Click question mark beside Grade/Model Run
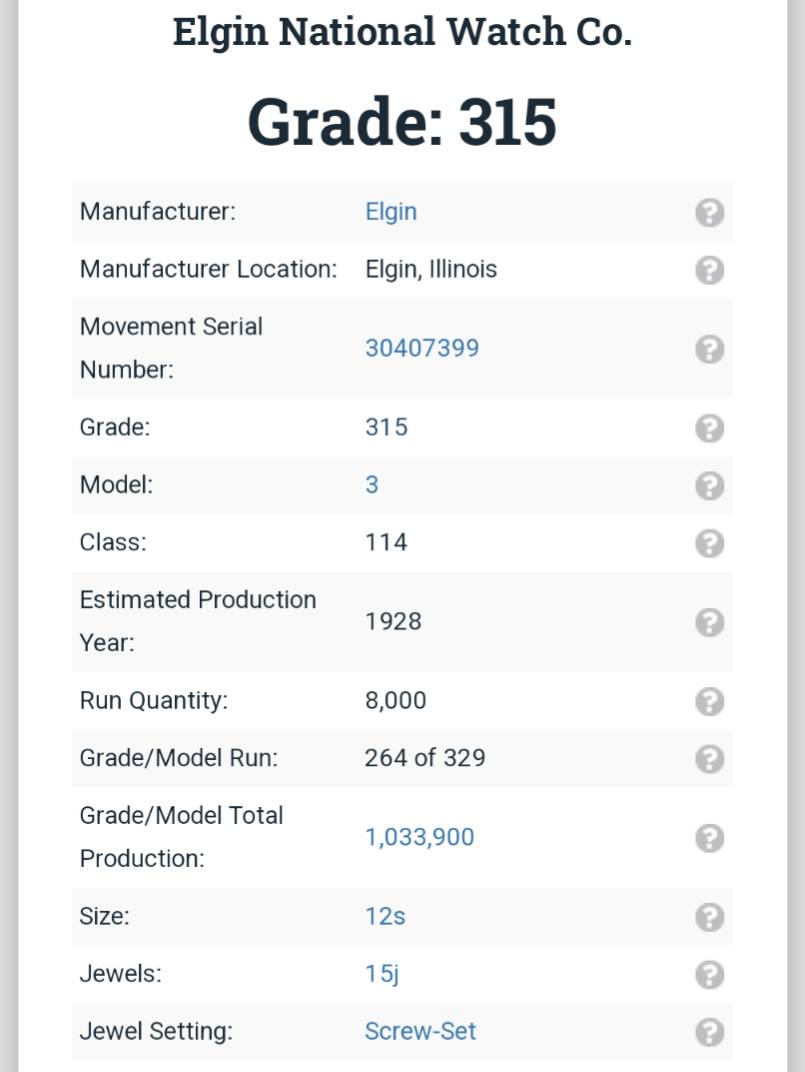Screen dimensions: 805x1072 pyautogui.click(x=709, y=759)
